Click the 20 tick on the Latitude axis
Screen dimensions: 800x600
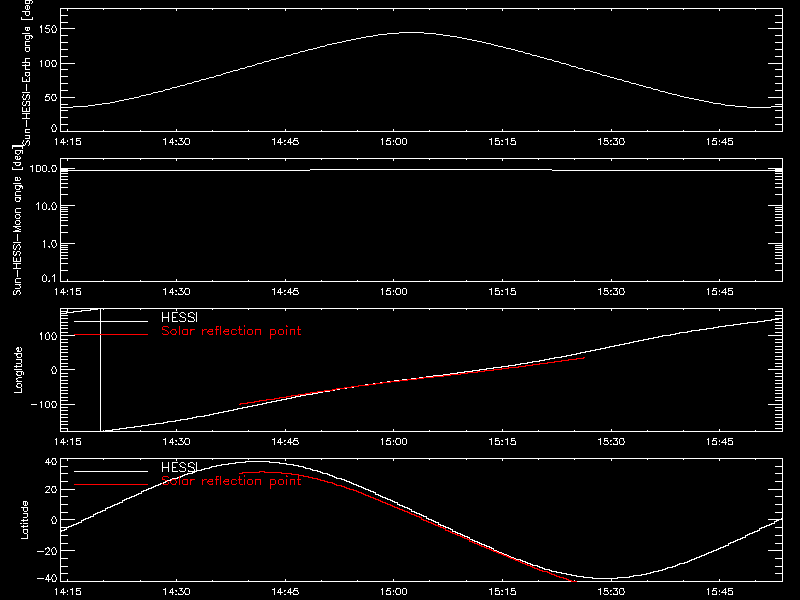(x=51, y=490)
